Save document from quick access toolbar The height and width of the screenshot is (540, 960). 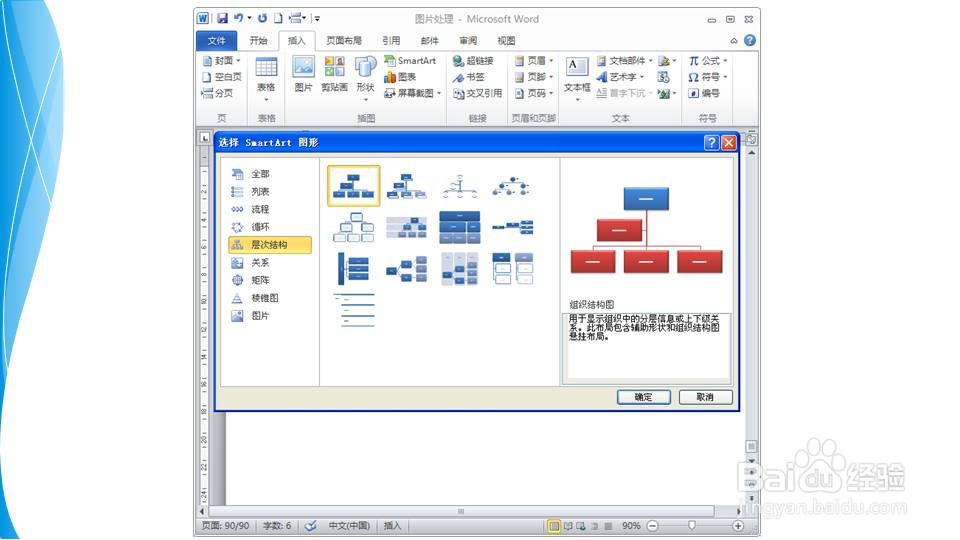(x=222, y=18)
